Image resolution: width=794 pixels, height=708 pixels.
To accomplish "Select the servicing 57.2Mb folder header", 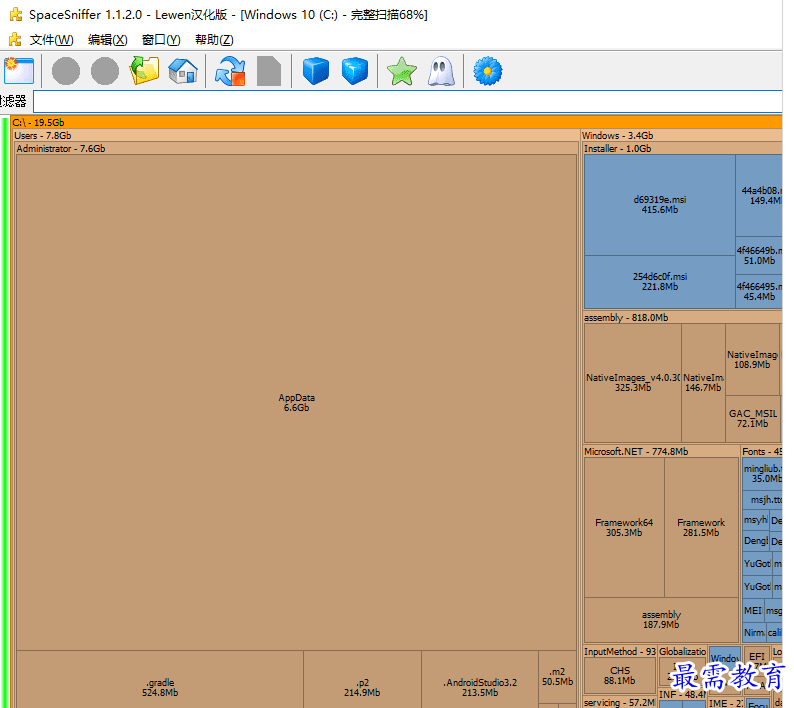I will click(x=620, y=702).
